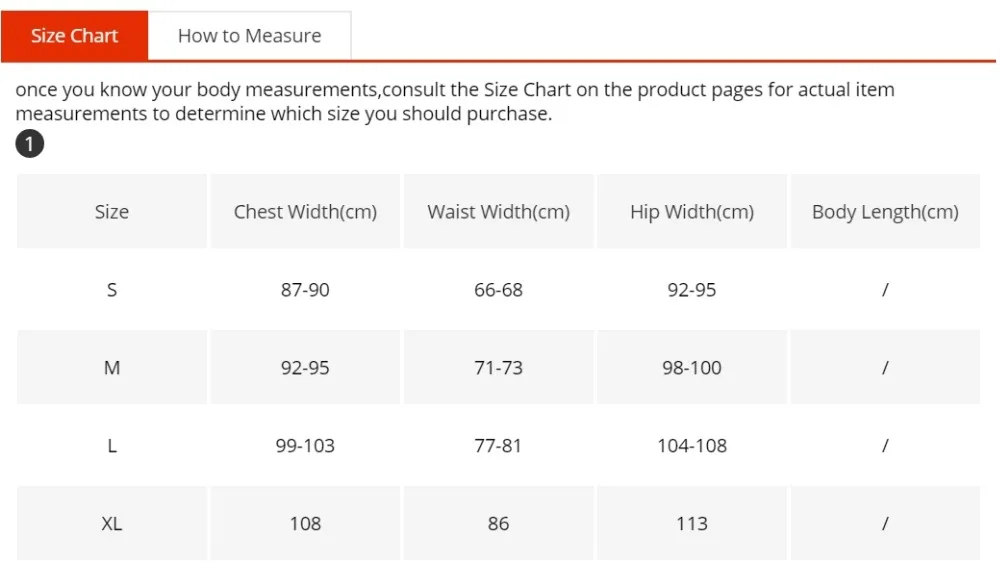Click the Hip Width(cm) header cell
This screenshot has width=1000, height=562.
(692, 211)
